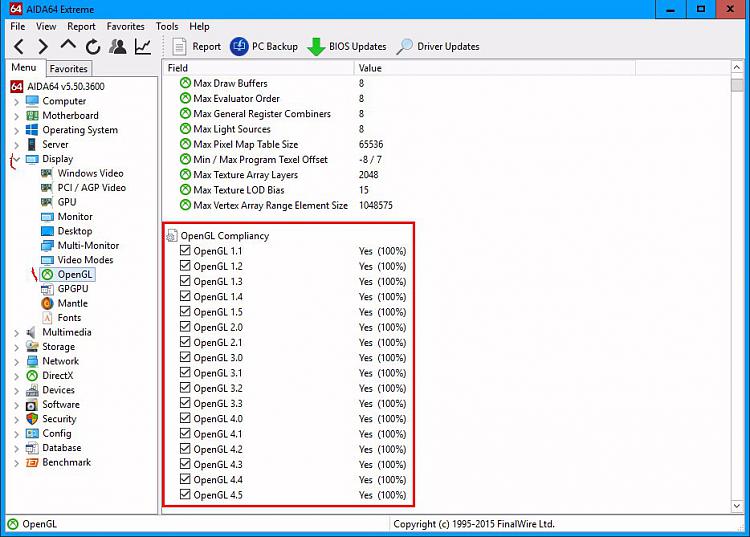Switch to the Favorites tab
This screenshot has width=750, height=537.
pyautogui.click(x=68, y=68)
